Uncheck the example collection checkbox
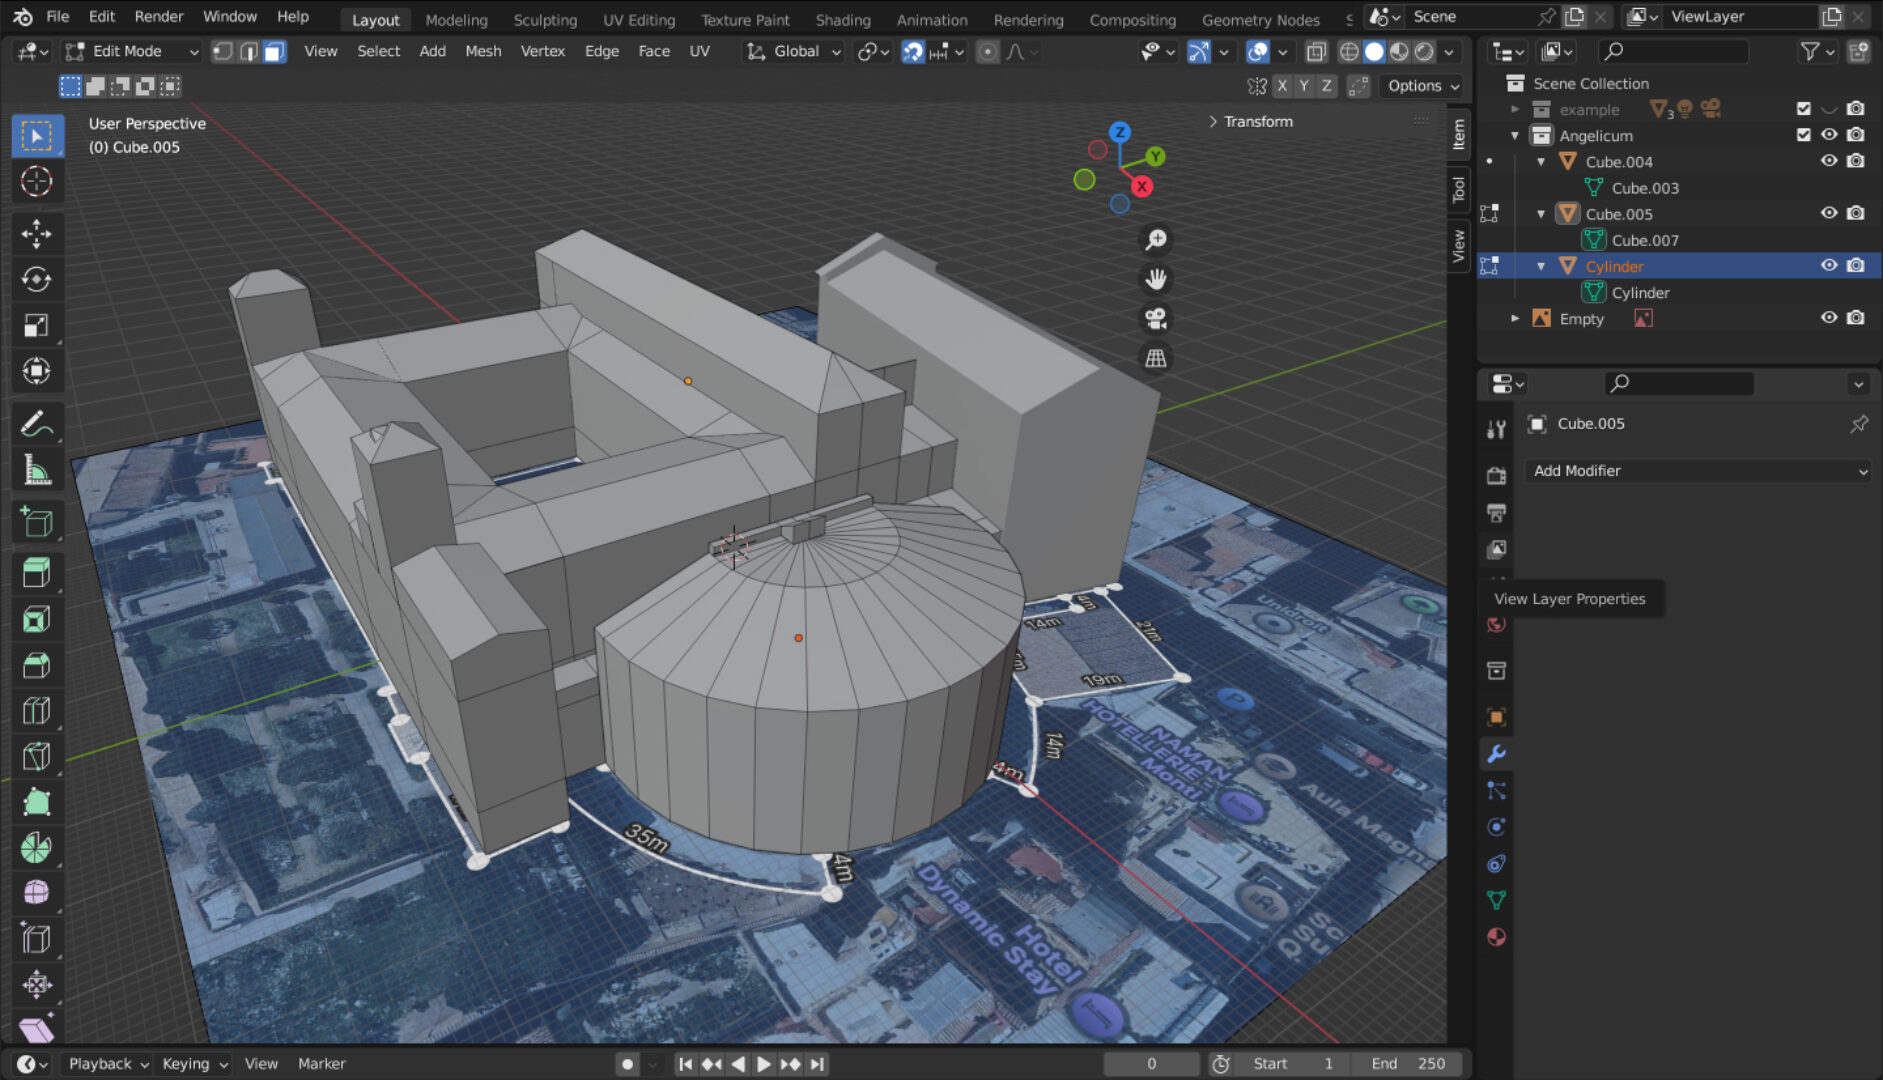Image resolution: width=1883 pixels, height=1080 pixels. tap(1803, 109)
